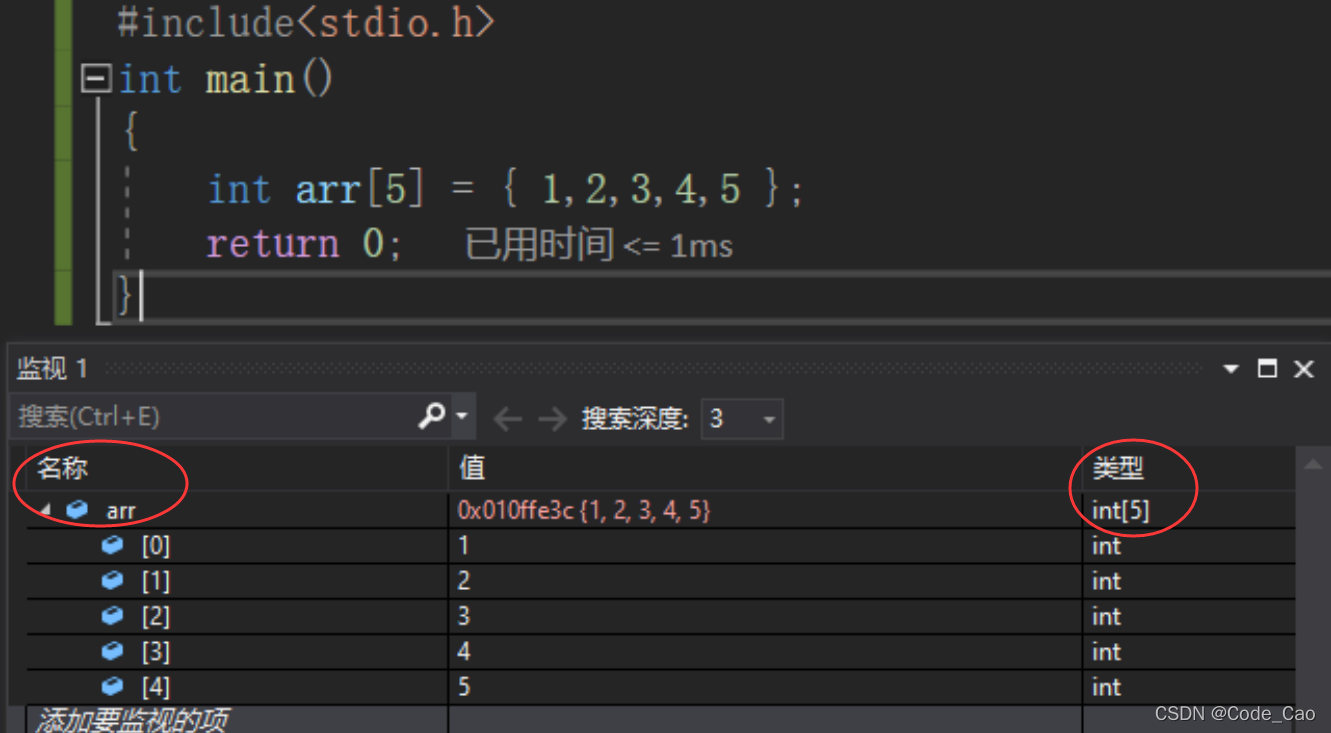The height and width of the screenshot is (733, 1331).
Task: Click the search magnifier icon in Watch panel
Action: pyautogui.click(x=431, y=416)
